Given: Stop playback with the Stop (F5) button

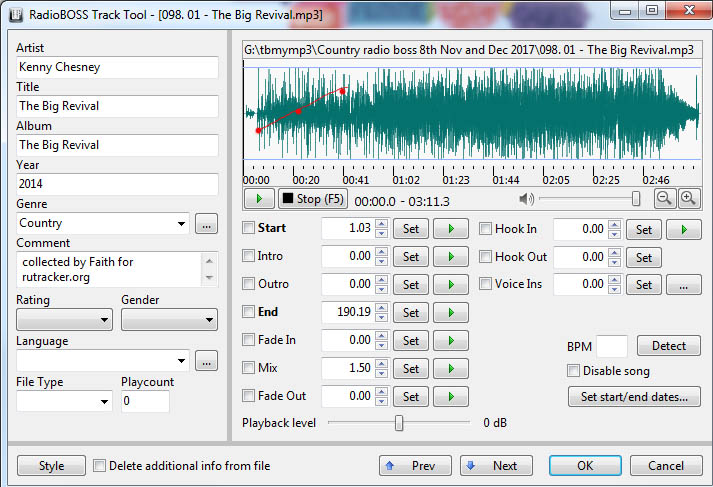Looking at the screenshot, I should 313,199.
